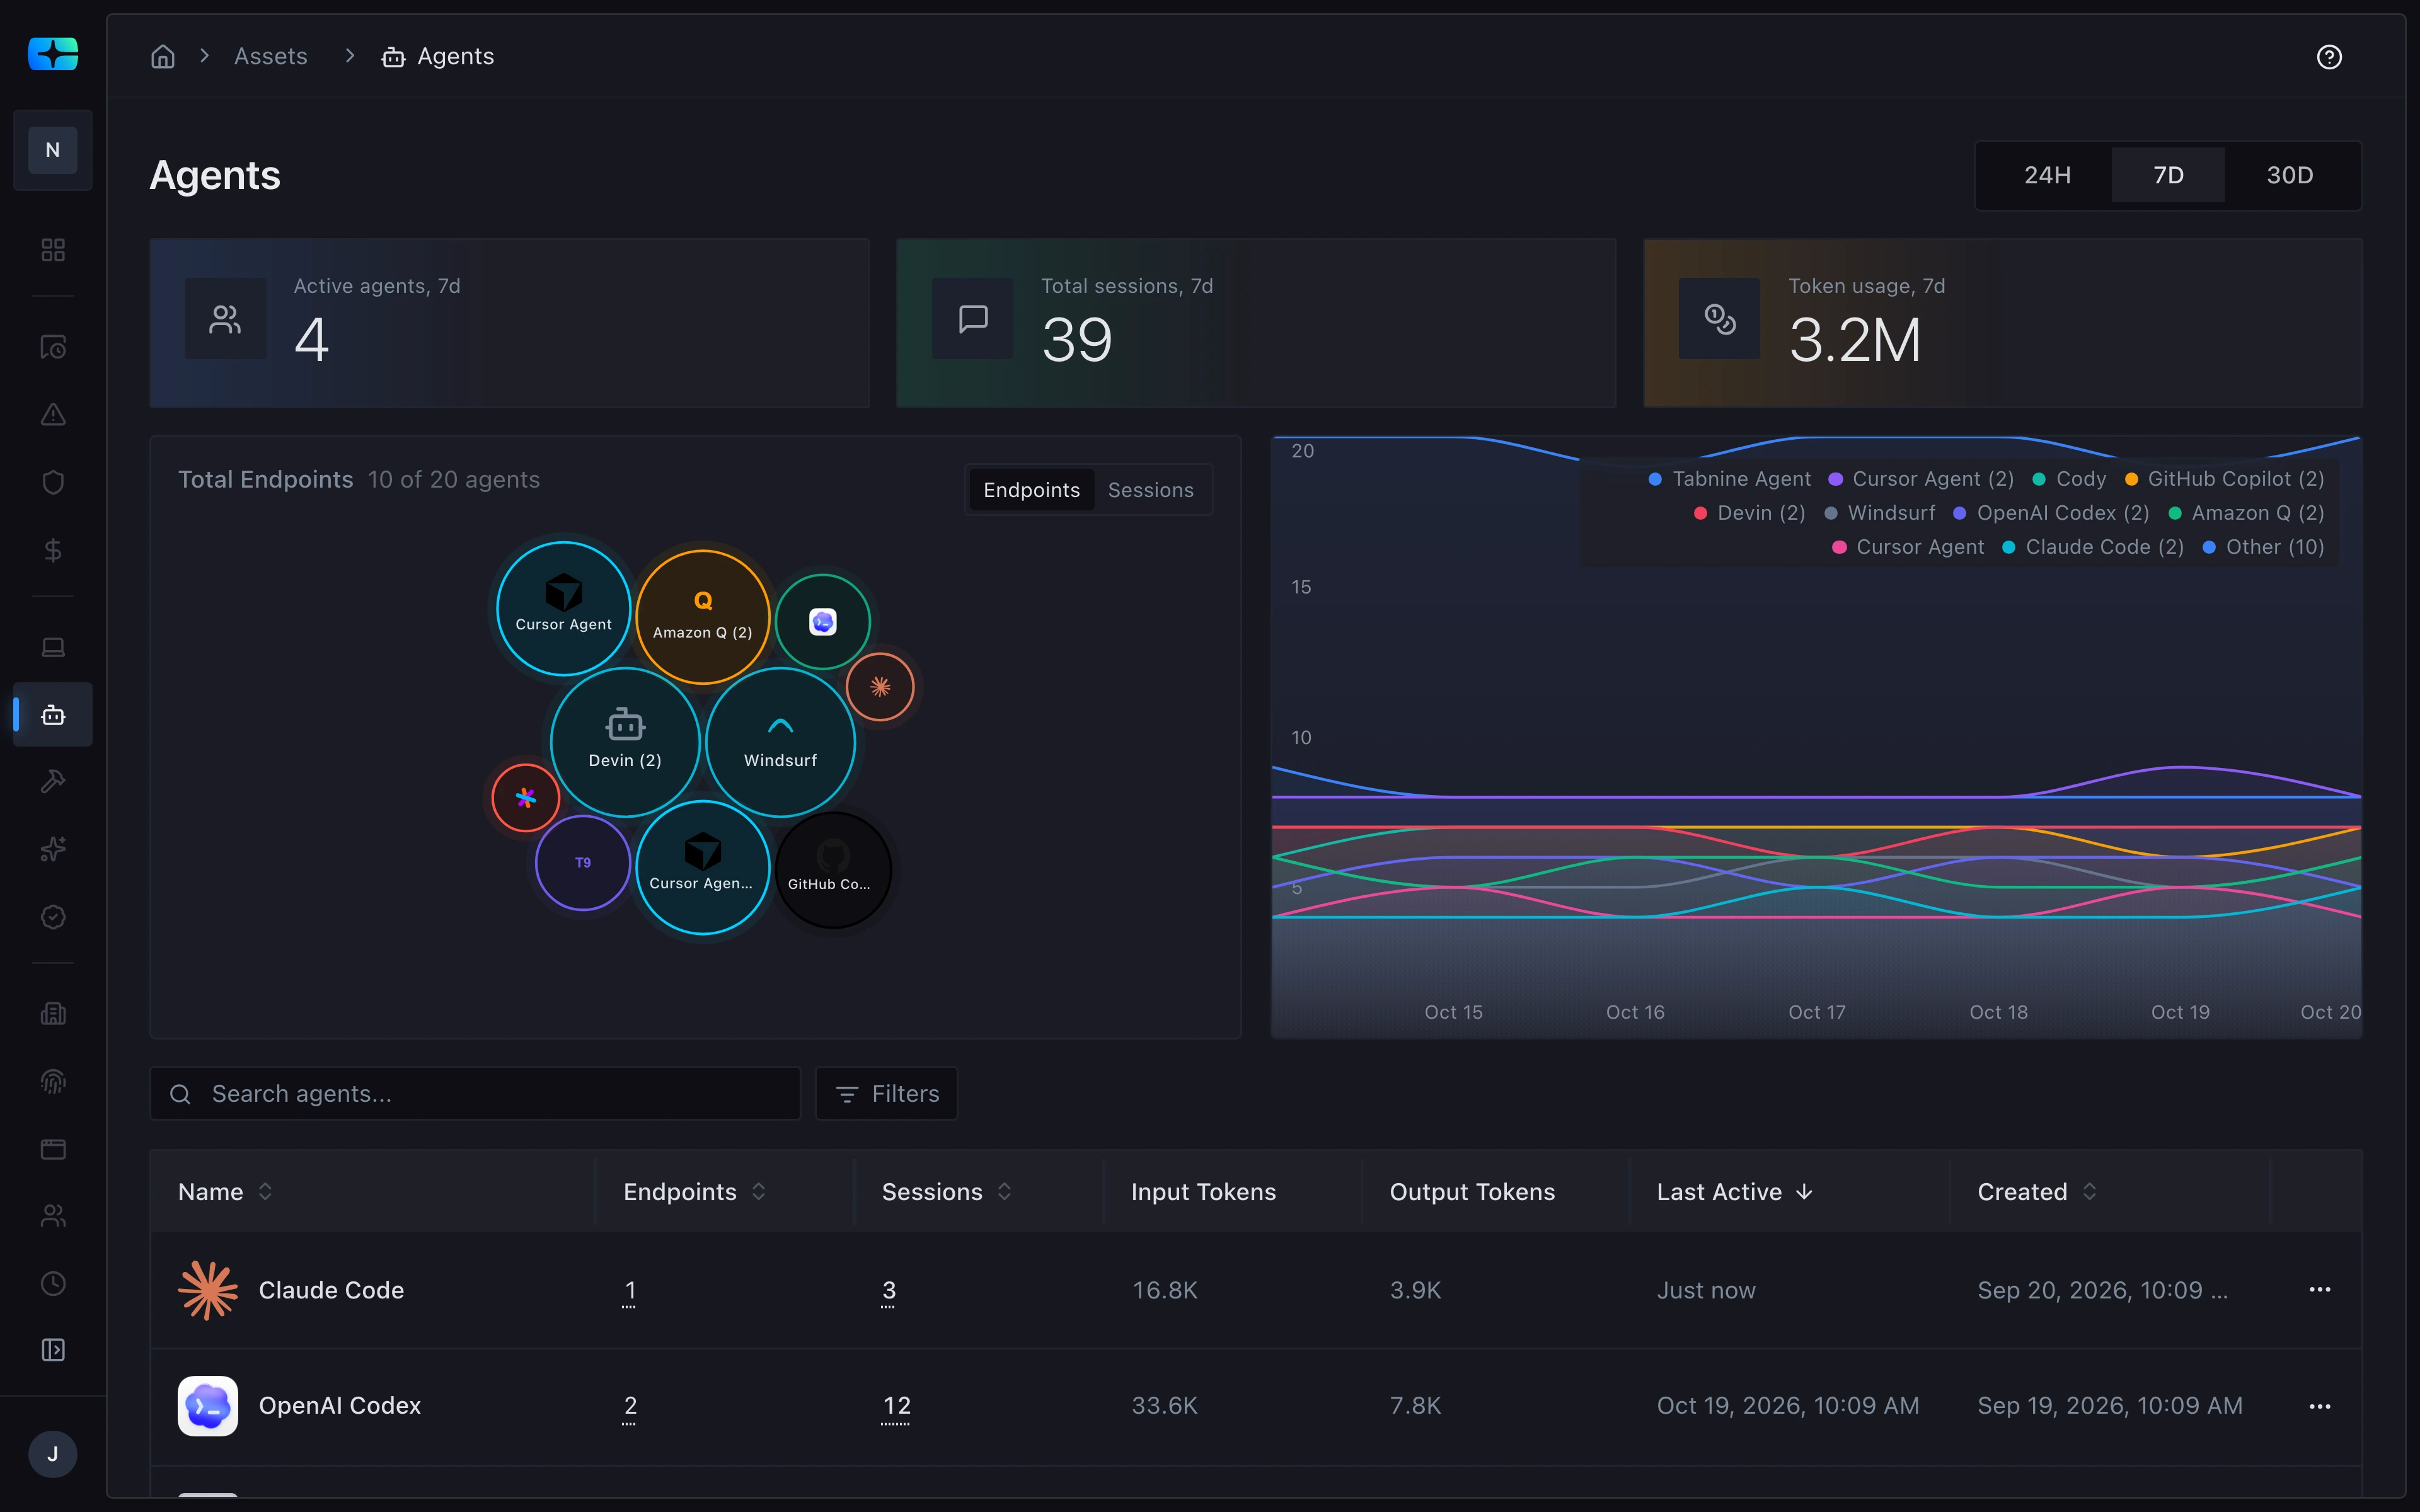The height and width of the screenshot is (1512, 2420).
Task: Open the Agents robot icon in sidebar
Action: [x=53, y=715]
